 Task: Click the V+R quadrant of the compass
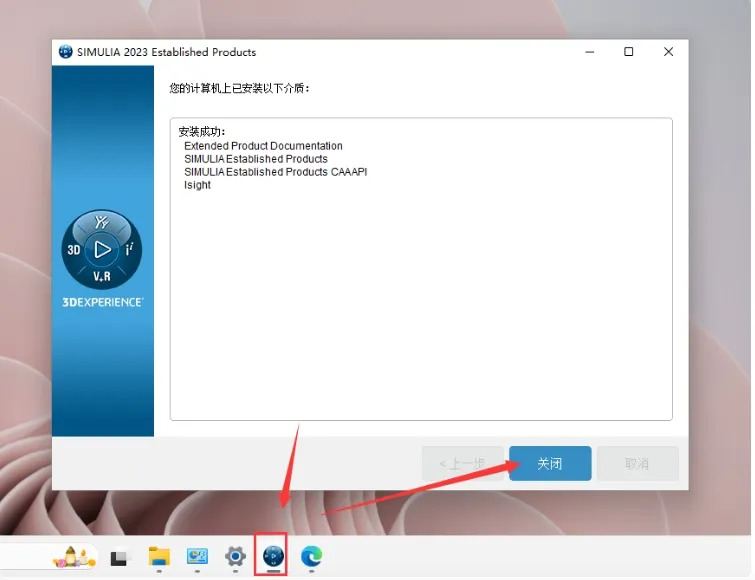102,276
